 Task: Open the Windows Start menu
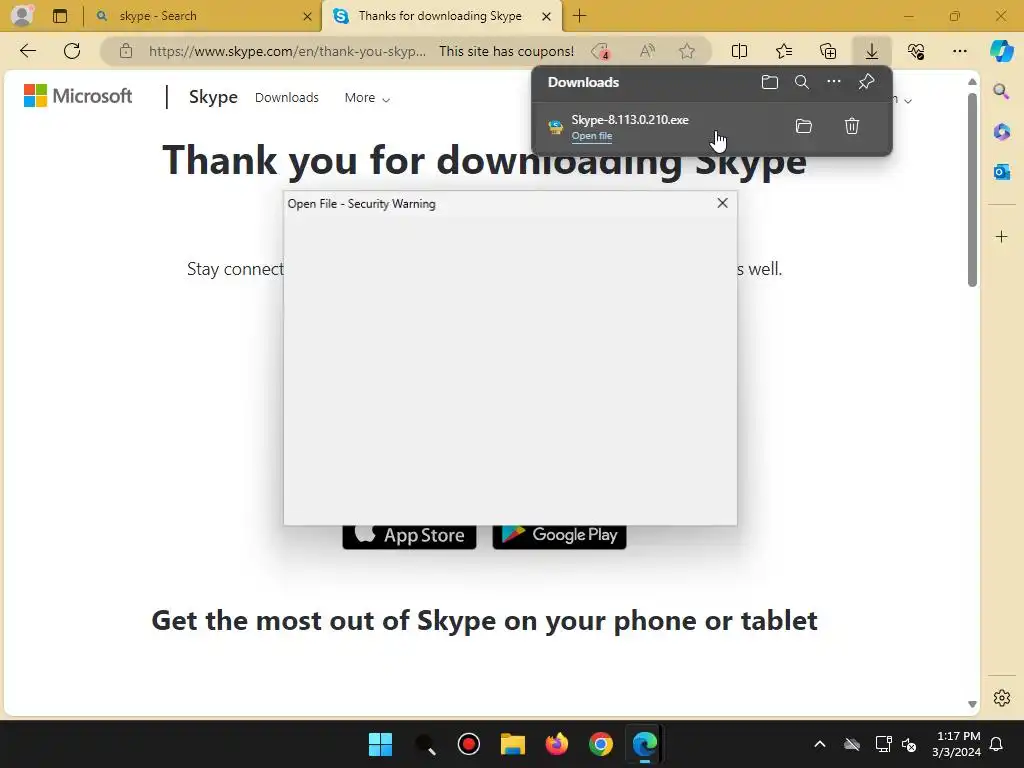click(380, 744)
